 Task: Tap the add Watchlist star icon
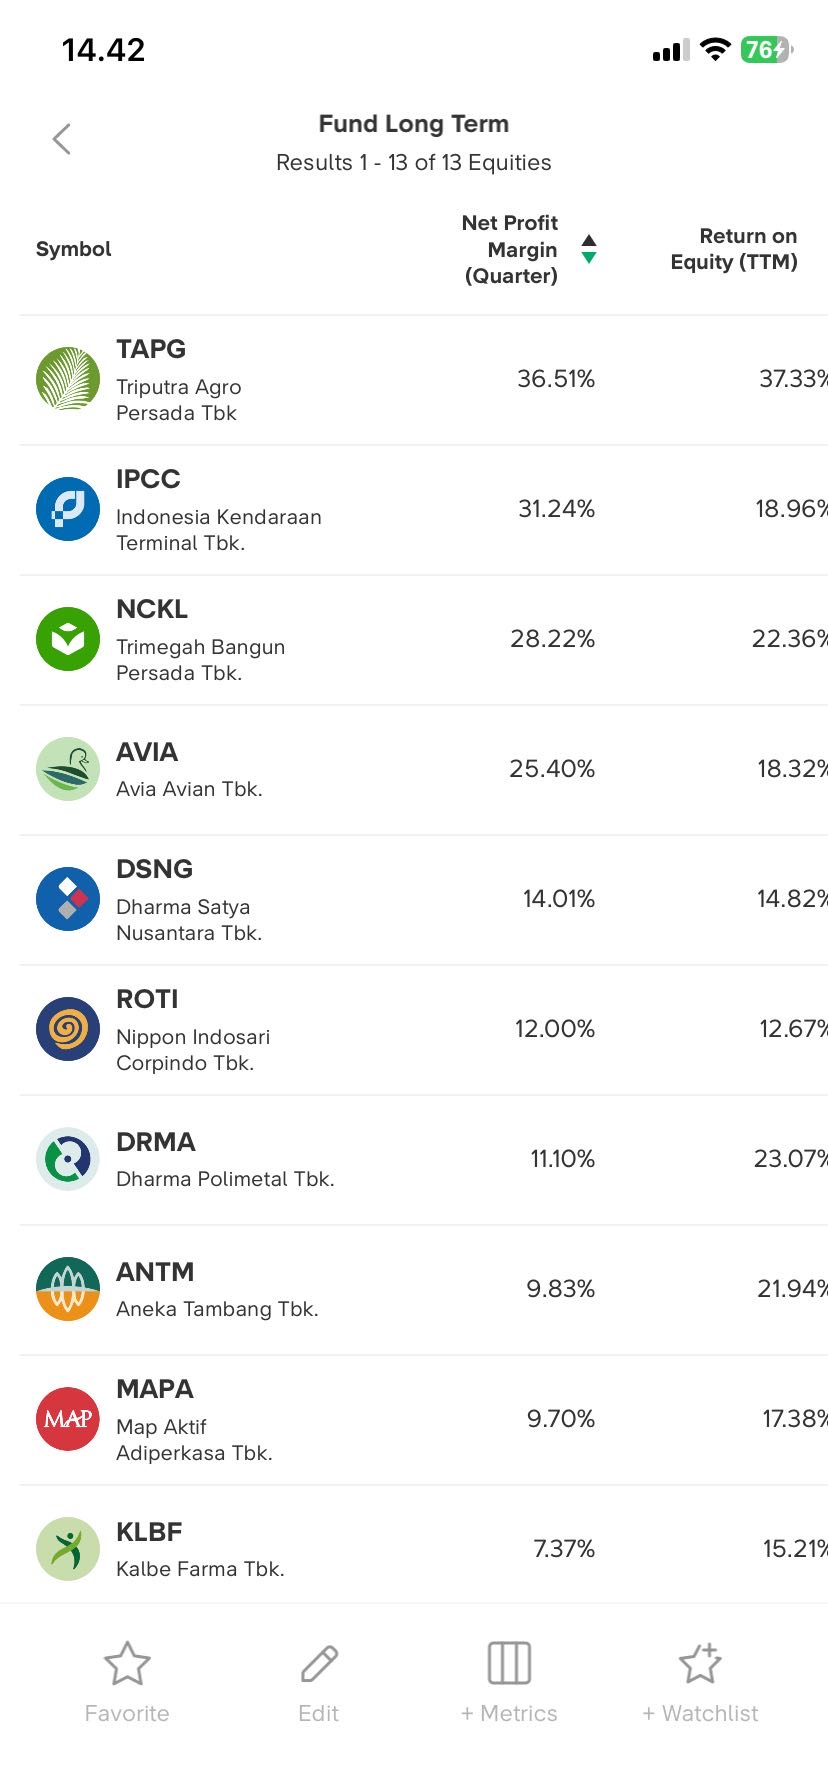click(x=700, y=1664)
